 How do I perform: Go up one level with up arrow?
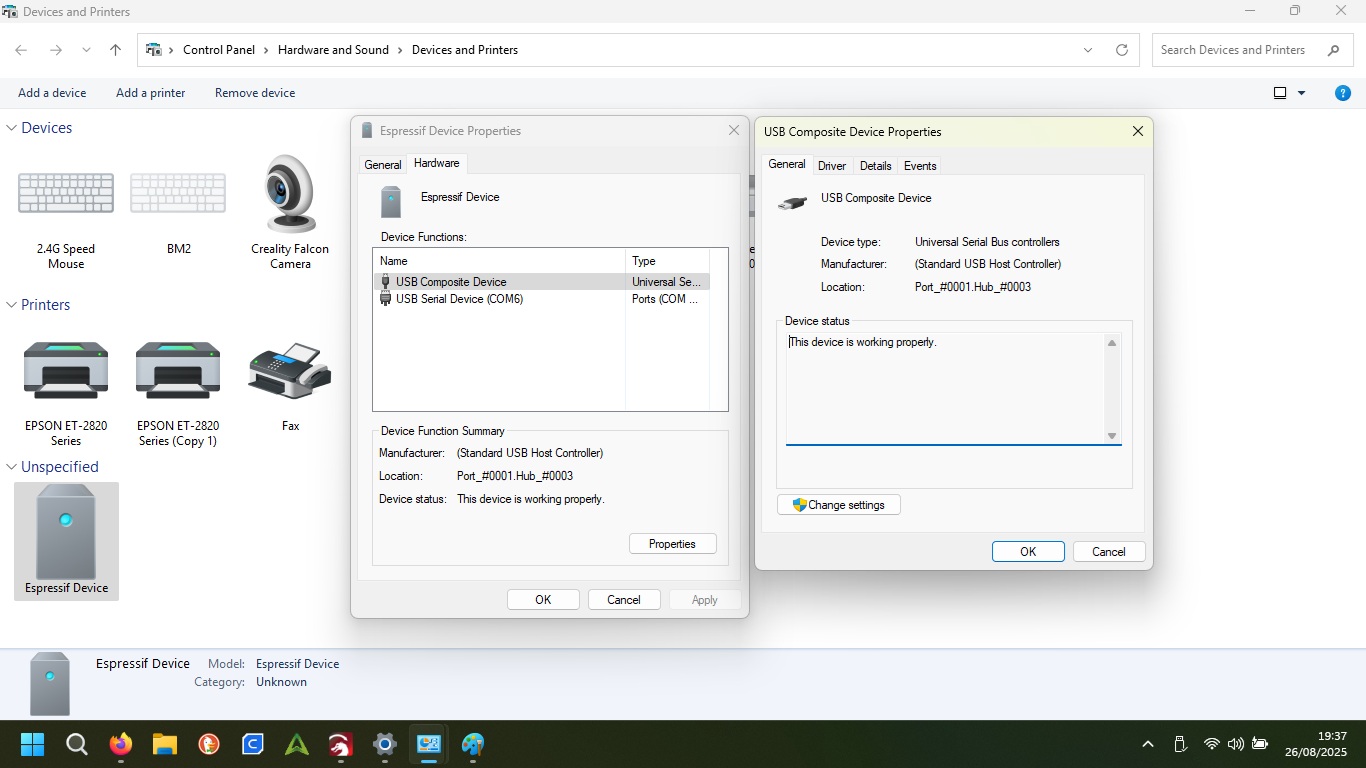(115, 50)
